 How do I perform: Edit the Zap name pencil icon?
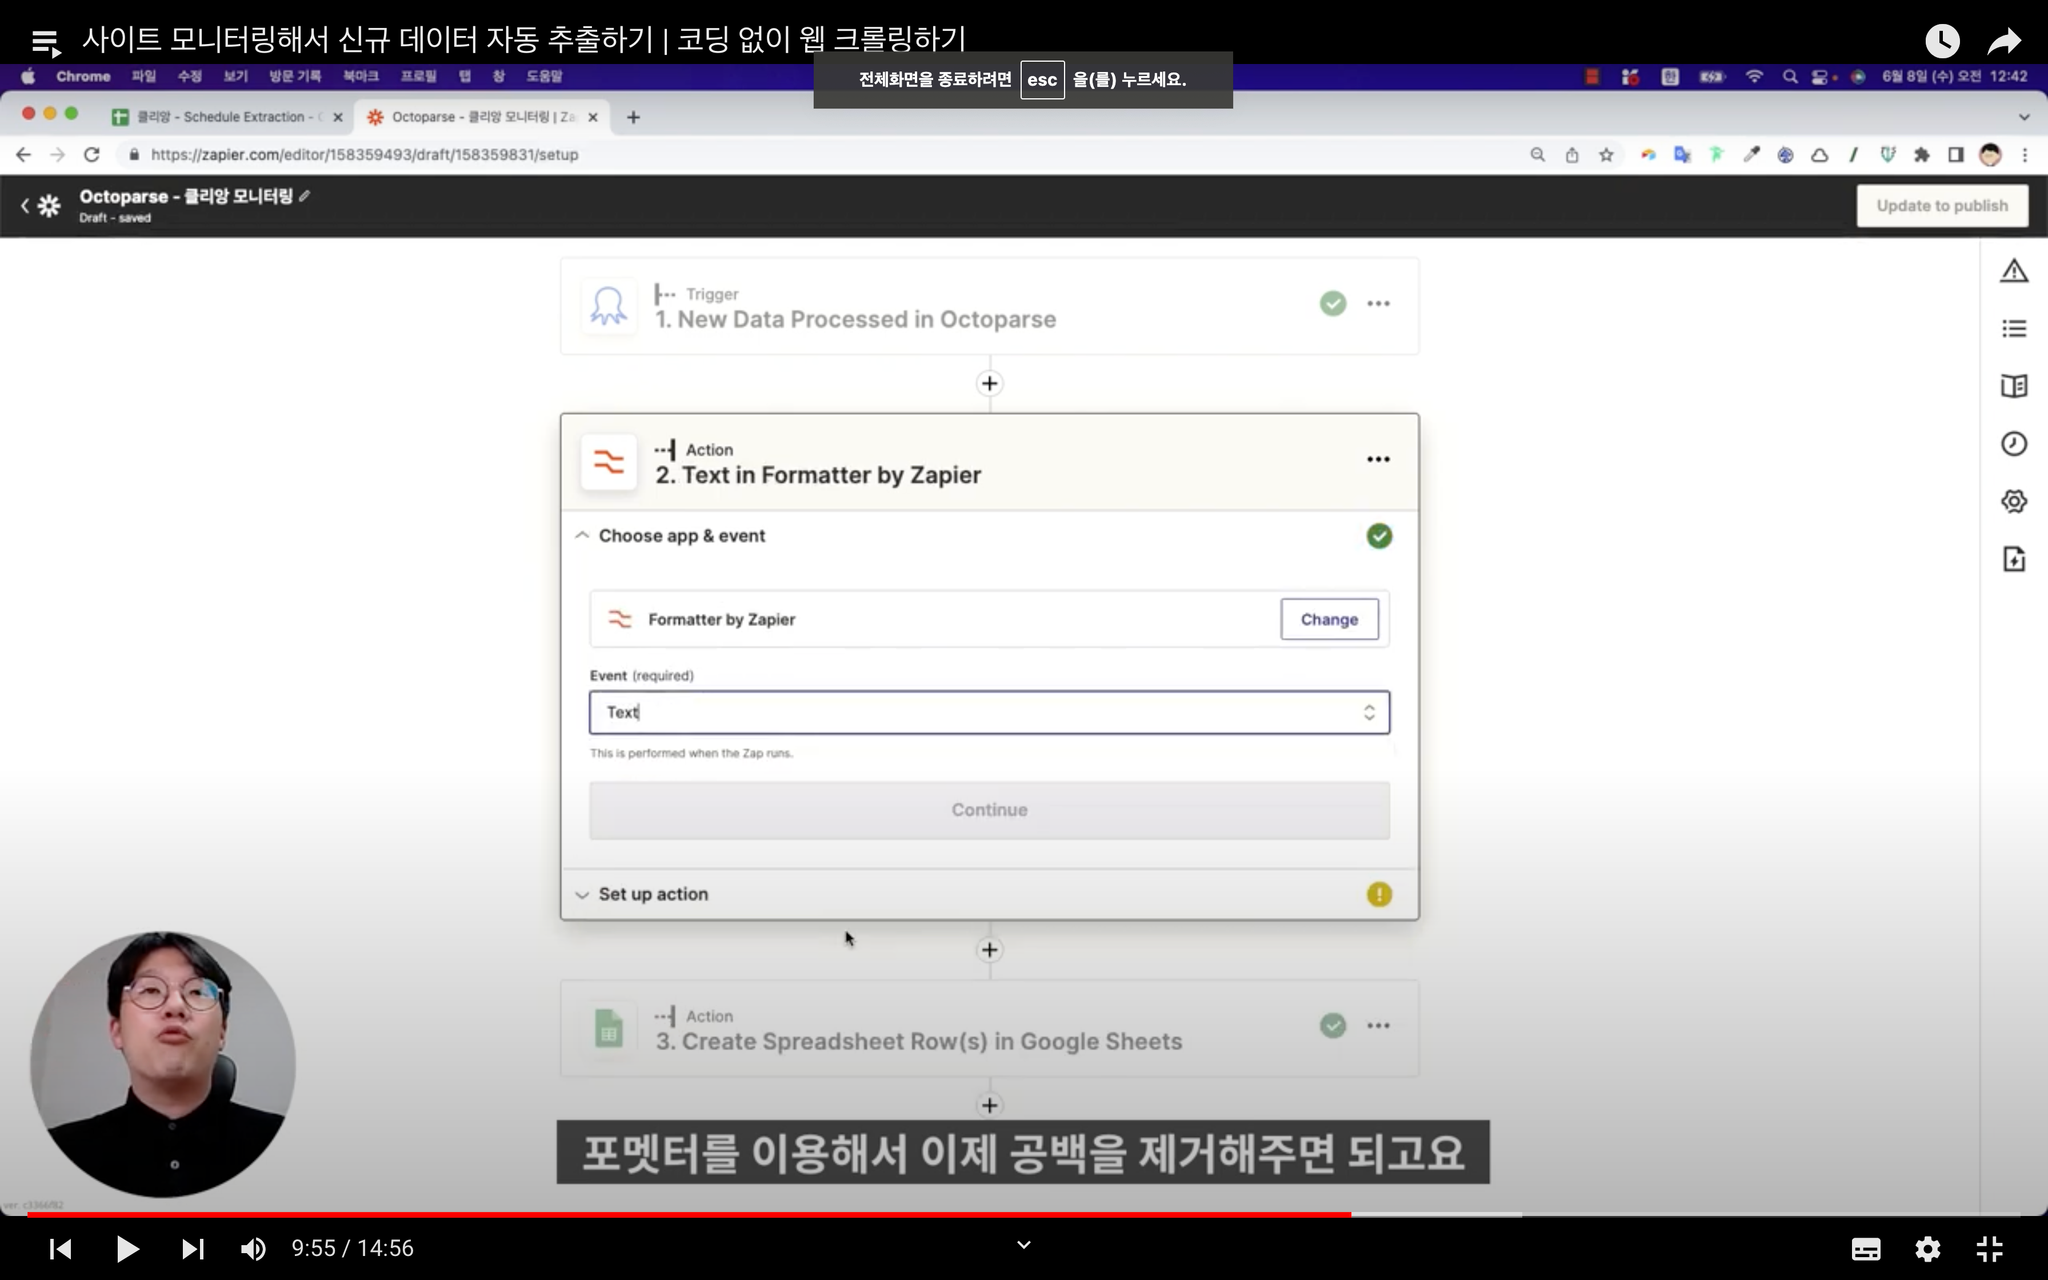(304, 196)
